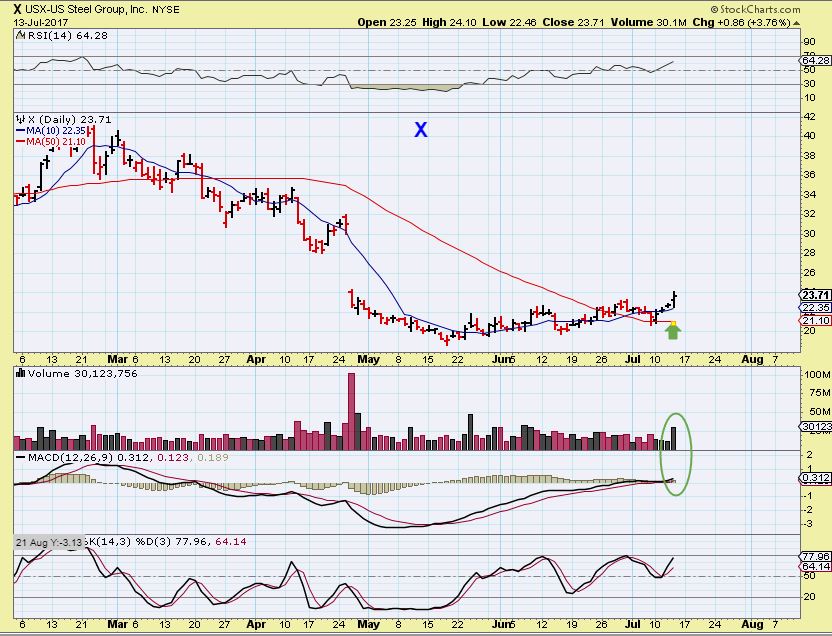This screenshot has height=636, width=832.
Task: Click the MA(50) 21.10 legend entry
Action: (56, 142)
